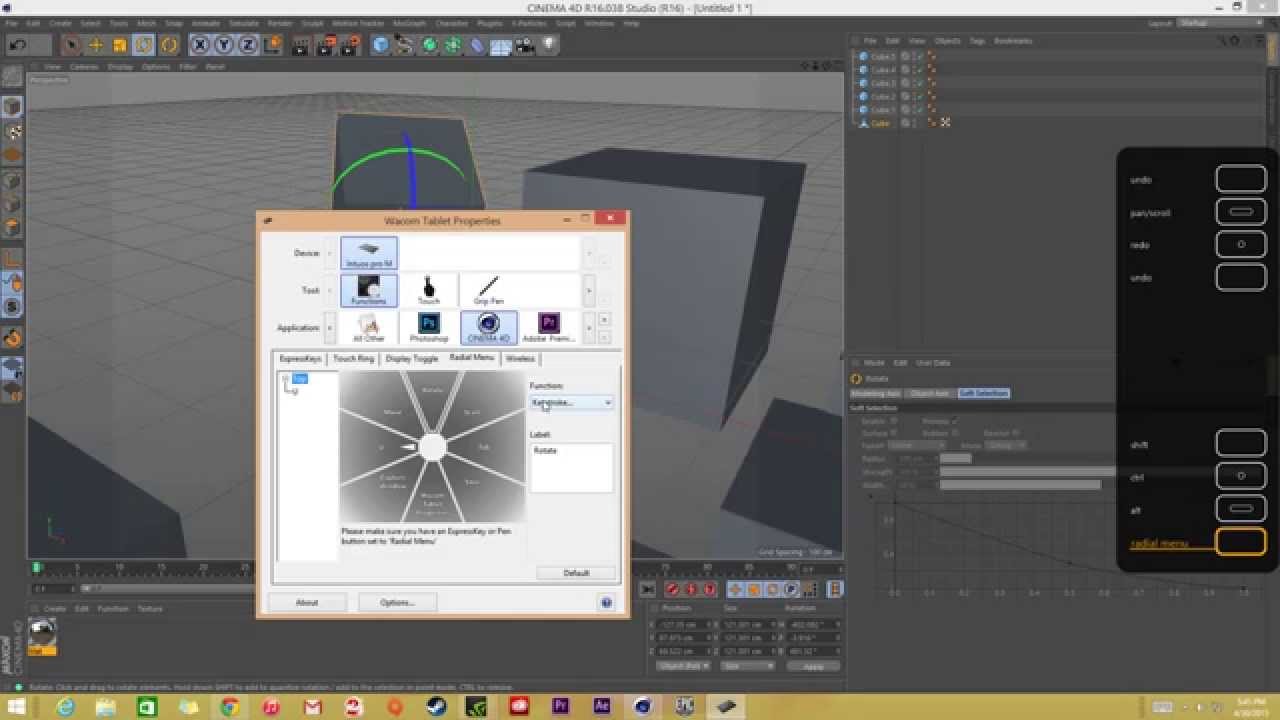Toggle the X axis lock
Image resolution: width=1280 pixels, height=720 pixels.
(200, 45)
